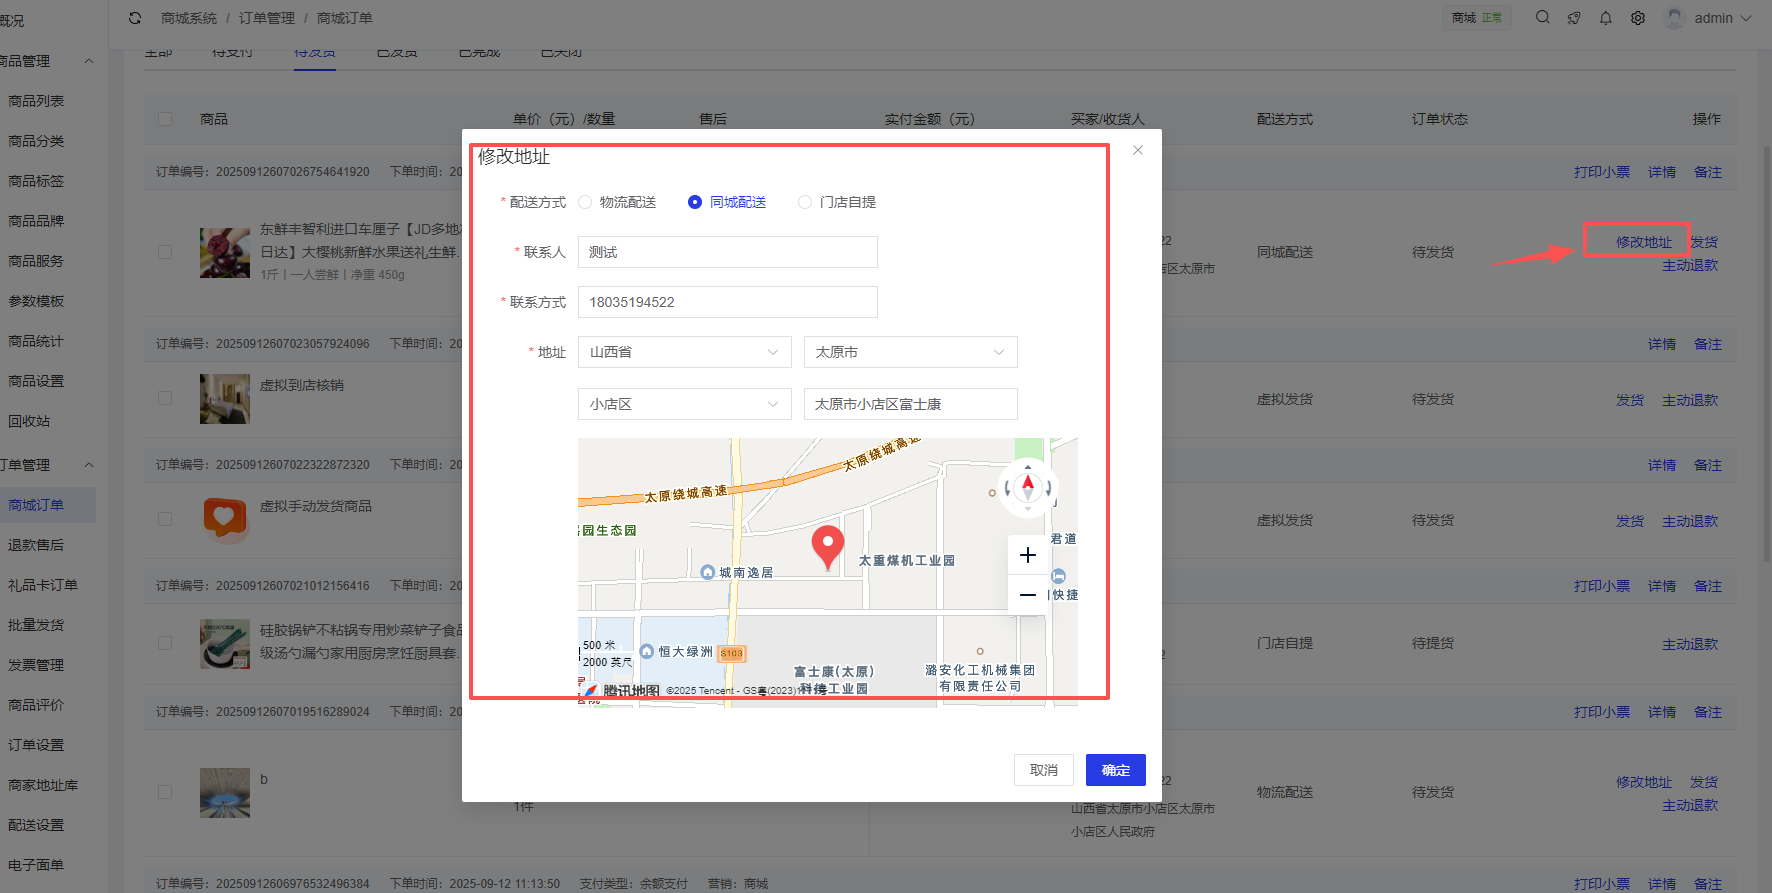Screen dimensions: 1772x893
Task: Open 礼品卡订单 in the sidebar menu
Action: point(43,585)
